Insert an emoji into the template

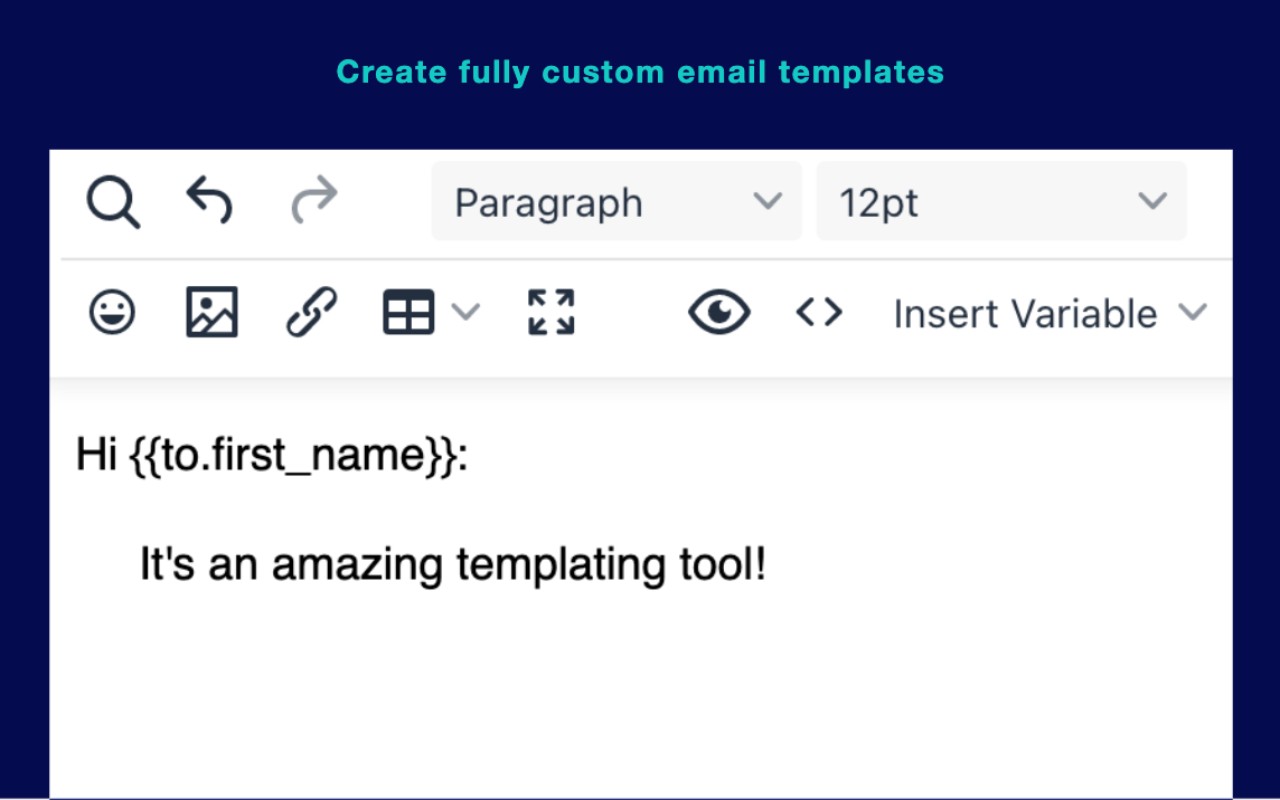coord(112,312)
